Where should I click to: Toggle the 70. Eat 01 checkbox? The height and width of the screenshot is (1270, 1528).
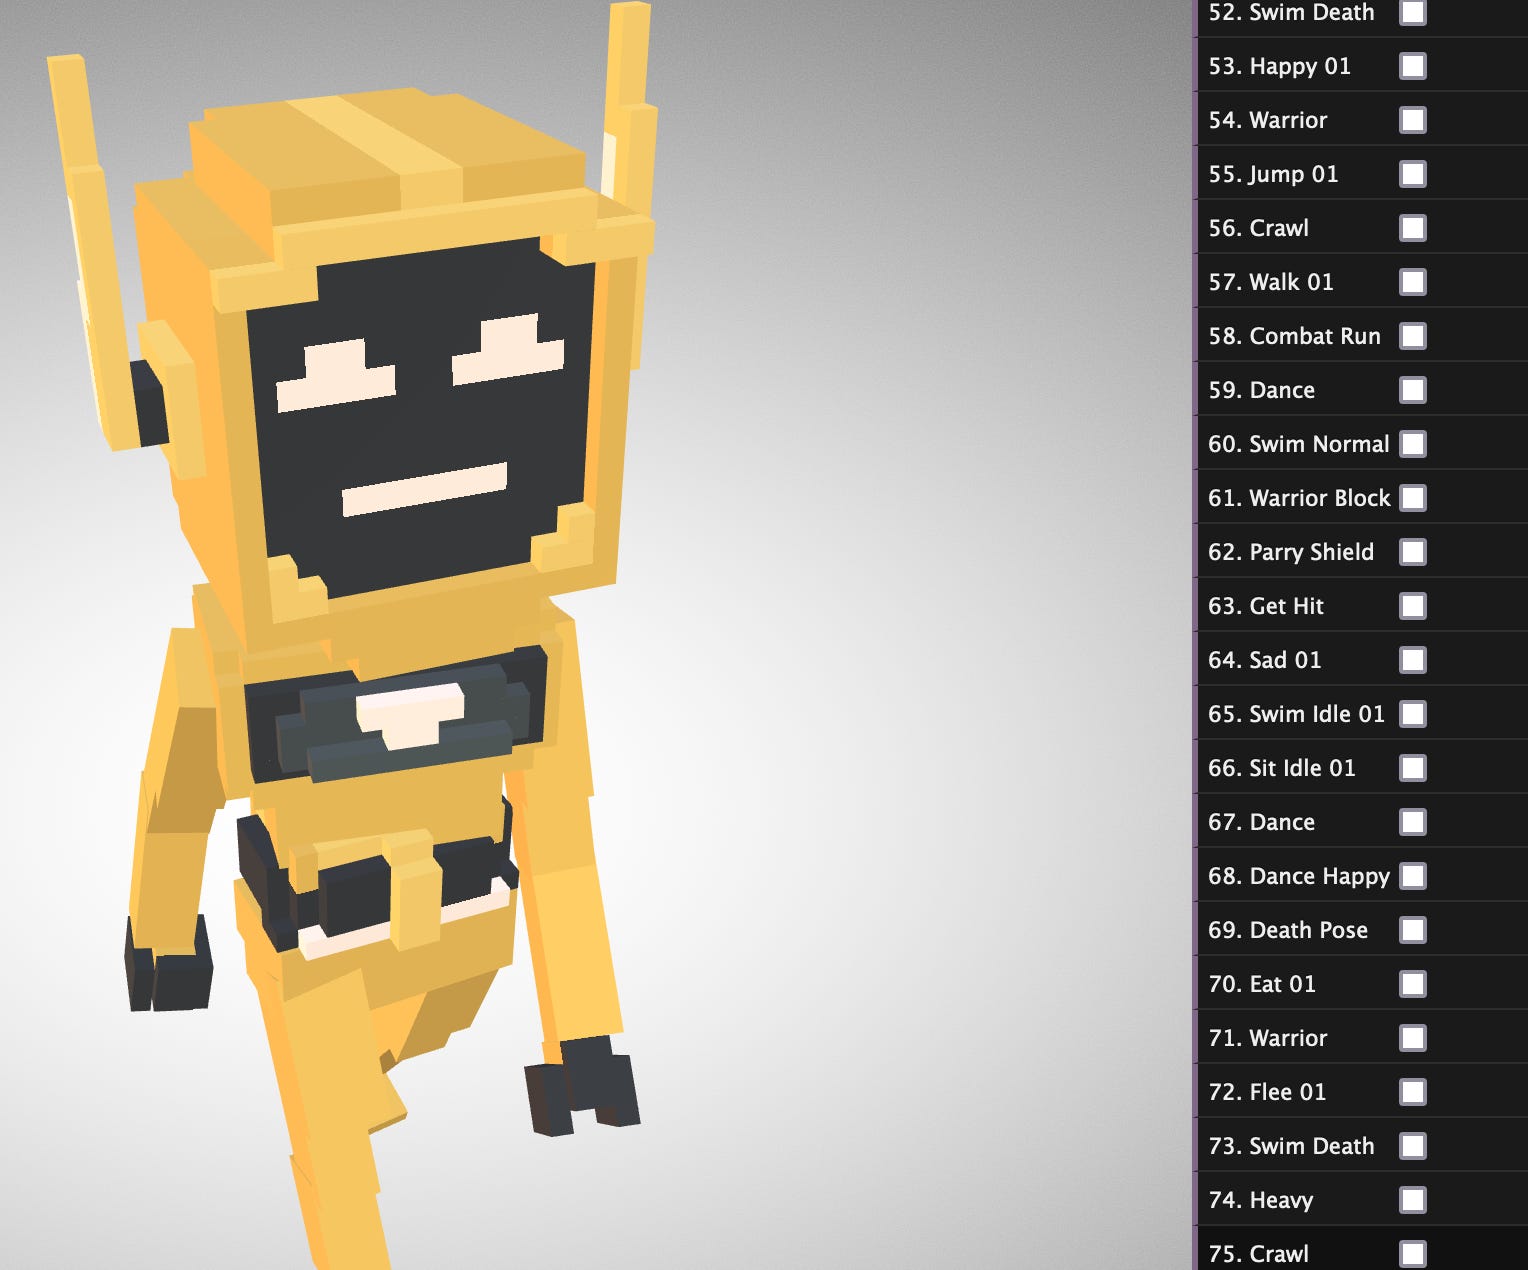[1412, 984]
